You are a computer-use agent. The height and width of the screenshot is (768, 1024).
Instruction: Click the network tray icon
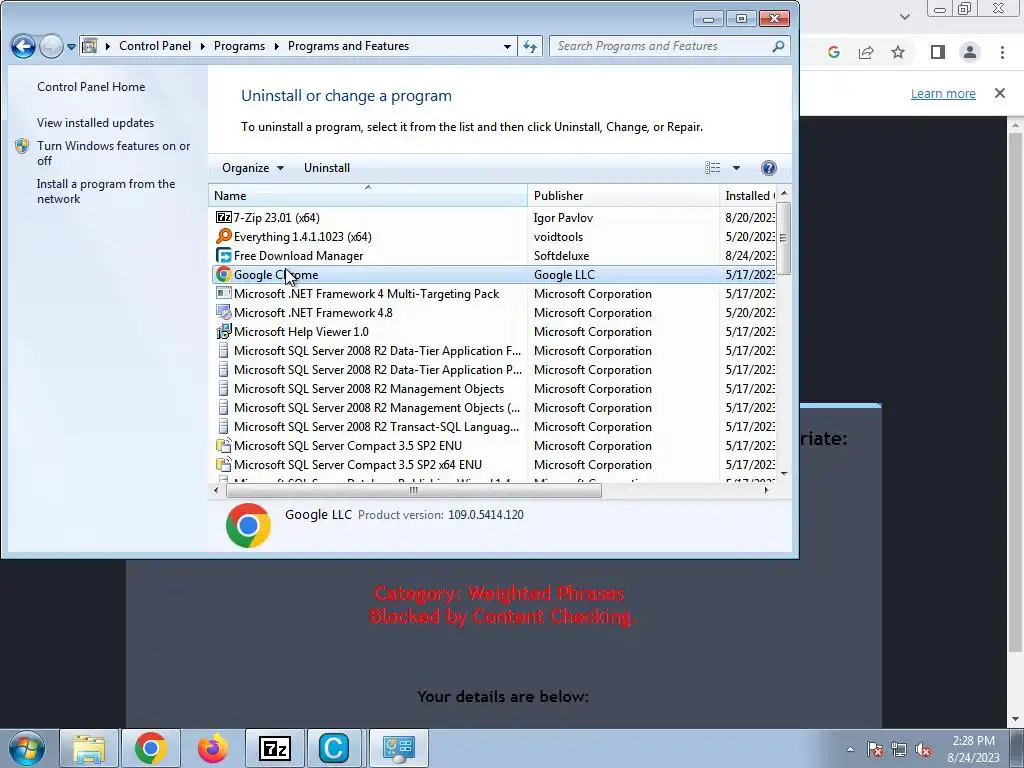pos(899,750)
